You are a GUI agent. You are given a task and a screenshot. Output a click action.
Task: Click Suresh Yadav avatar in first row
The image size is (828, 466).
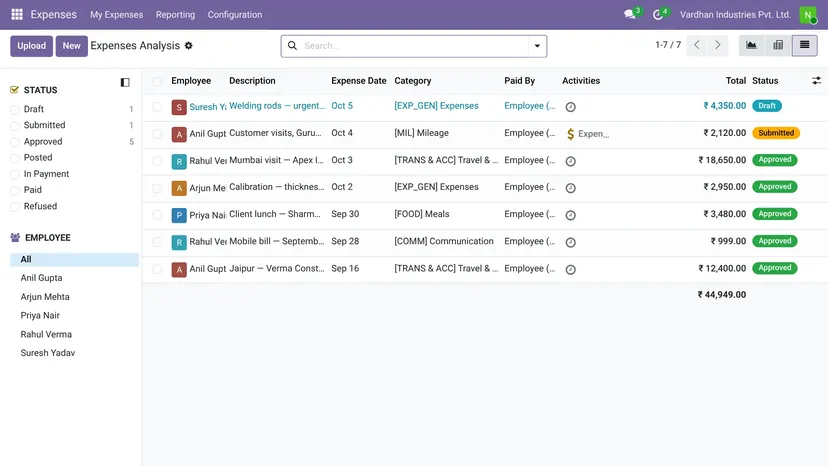(x=179, y=107)
